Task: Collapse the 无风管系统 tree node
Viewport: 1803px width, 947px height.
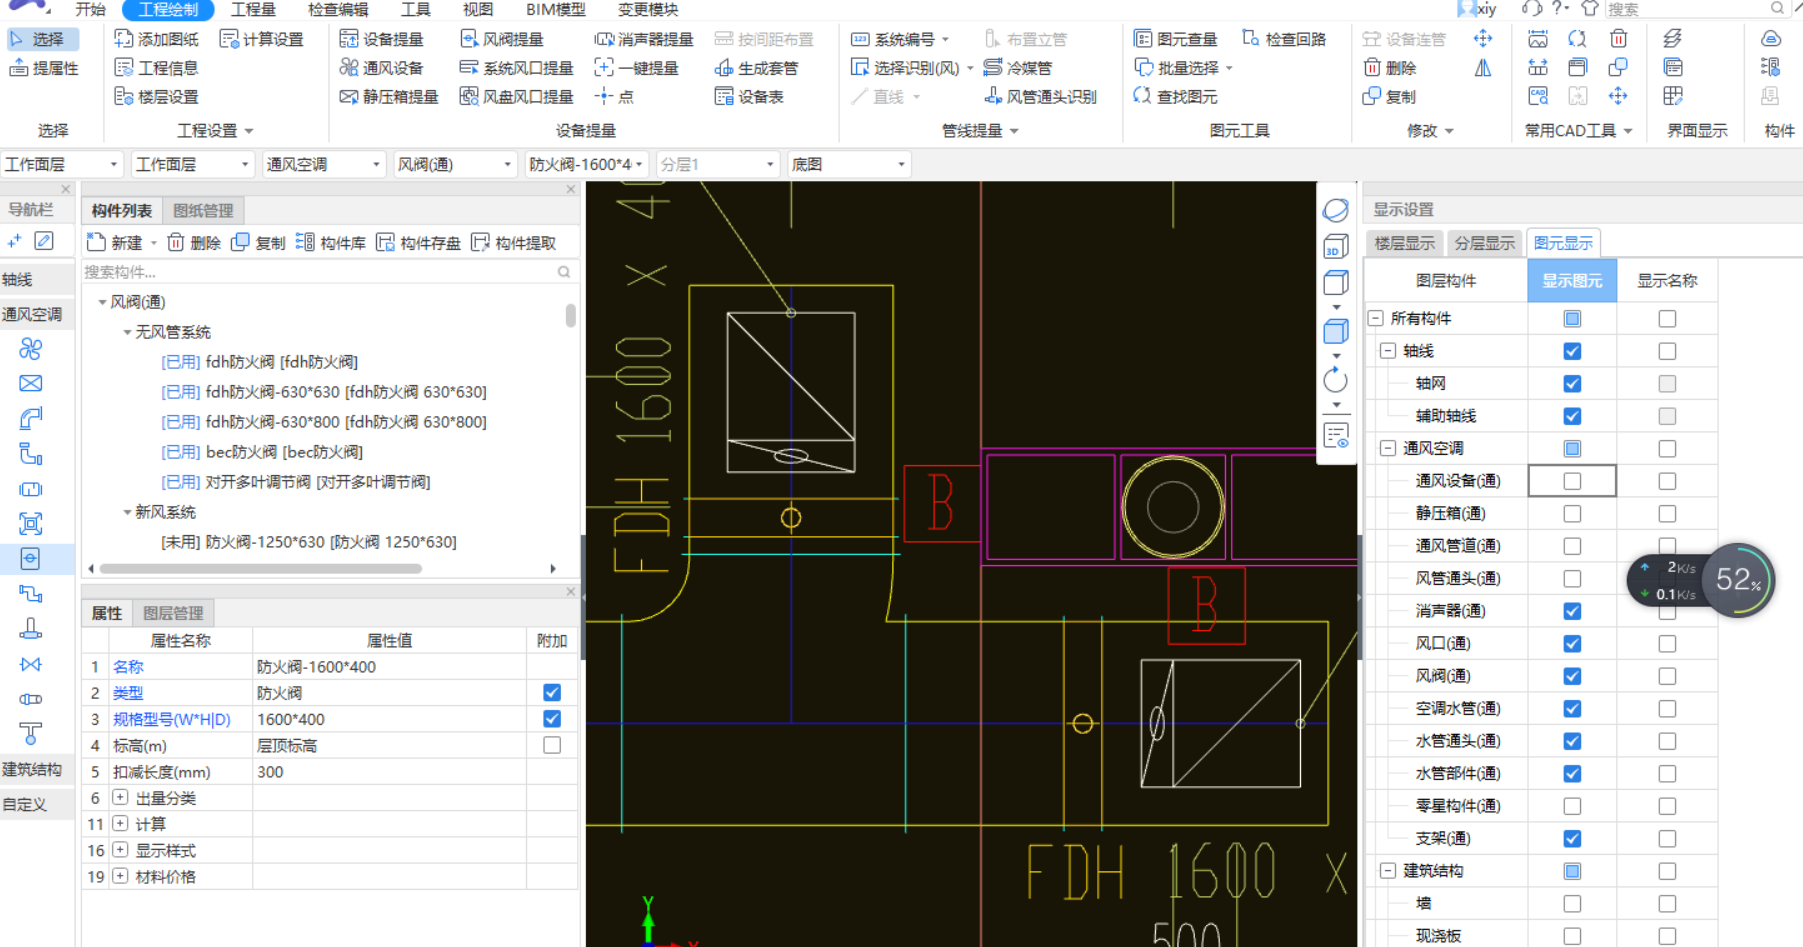Action: point(127,332)
